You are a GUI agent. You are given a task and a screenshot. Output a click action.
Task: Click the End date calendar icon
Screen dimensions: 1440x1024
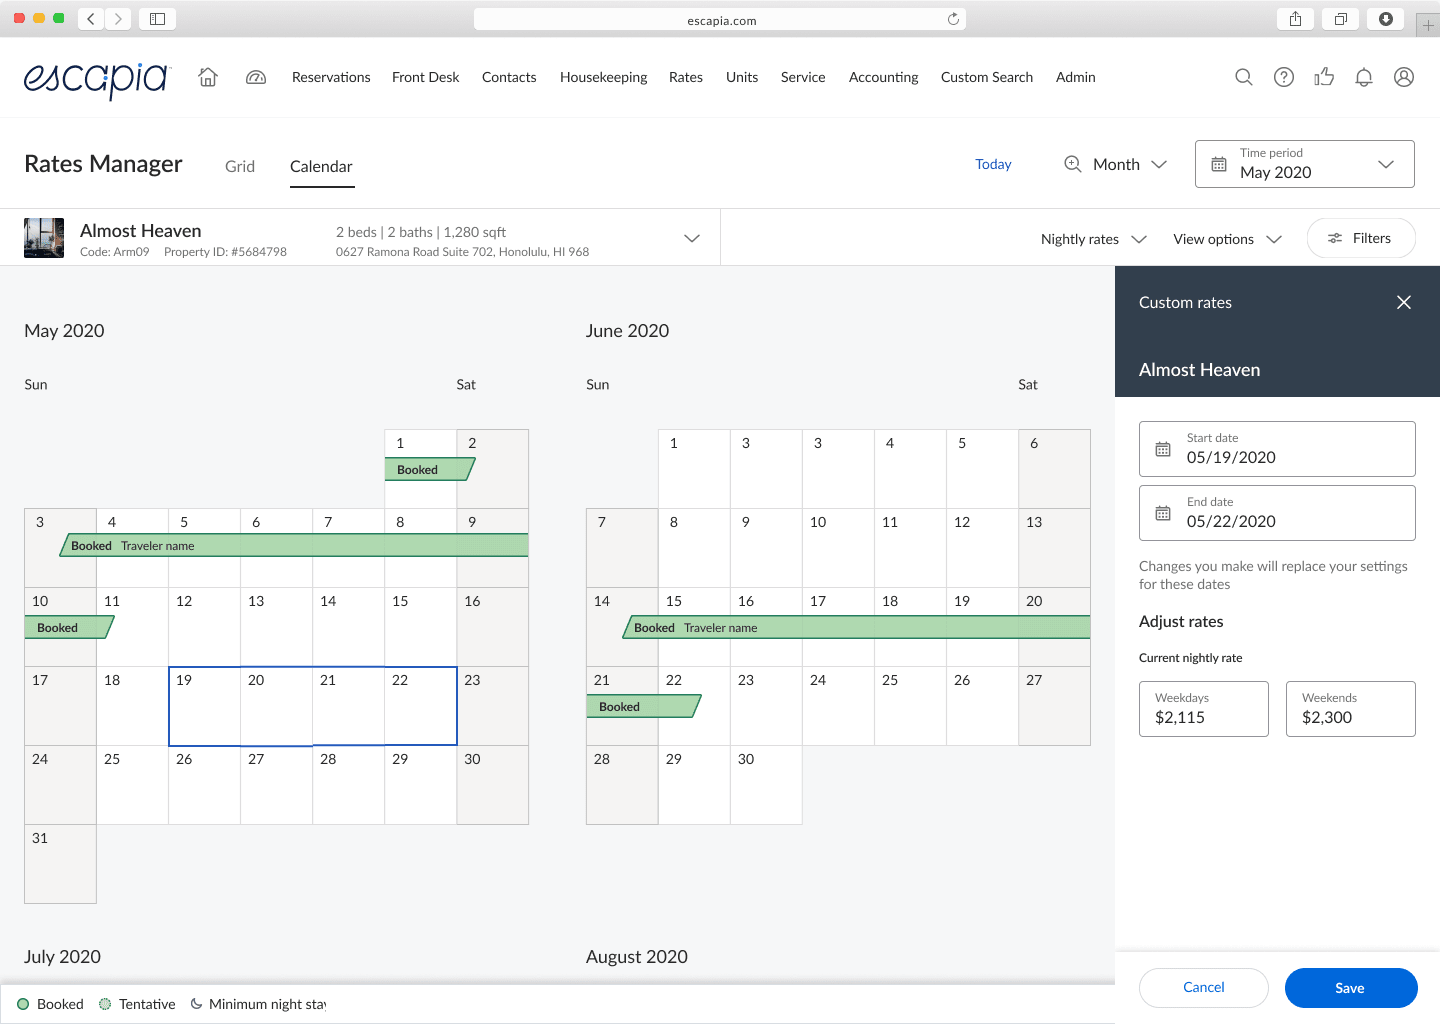[1163, 513]
